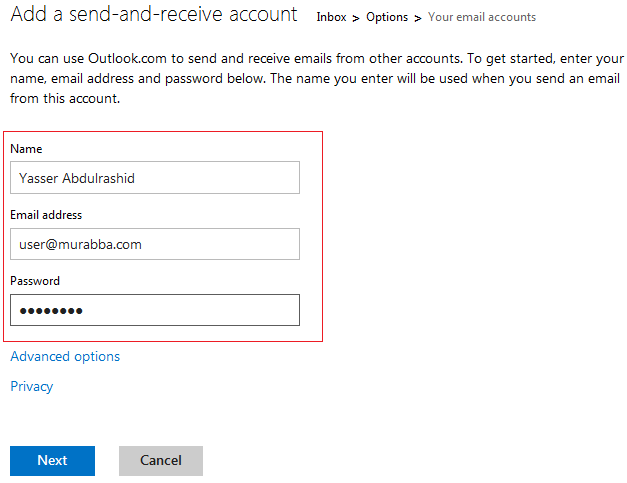Click the Password label text

tap(35, 281)
